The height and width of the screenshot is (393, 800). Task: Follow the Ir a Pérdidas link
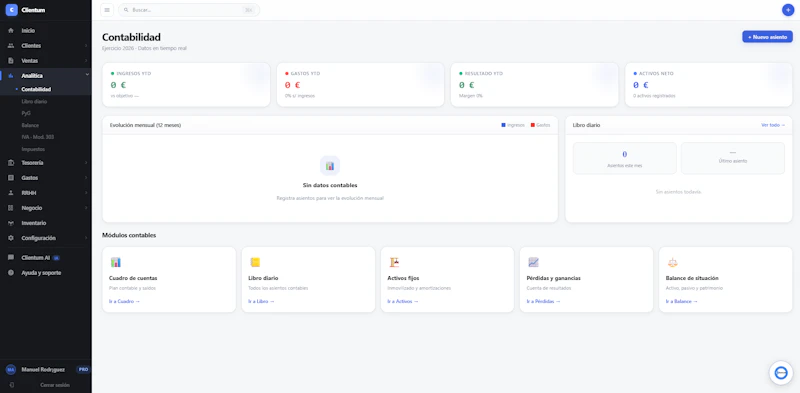(543, 302)
